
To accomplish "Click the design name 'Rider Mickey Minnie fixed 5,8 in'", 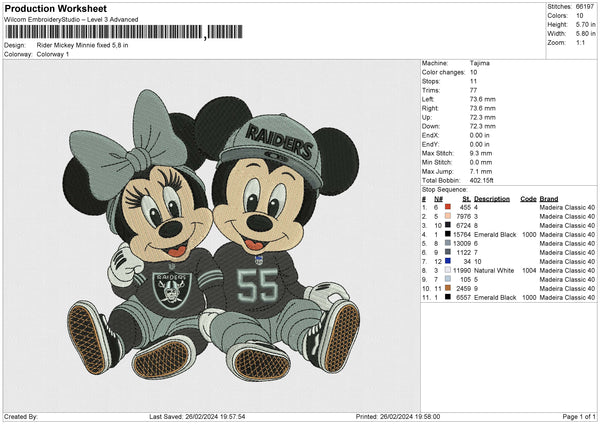I will click(x=82, y=45).
